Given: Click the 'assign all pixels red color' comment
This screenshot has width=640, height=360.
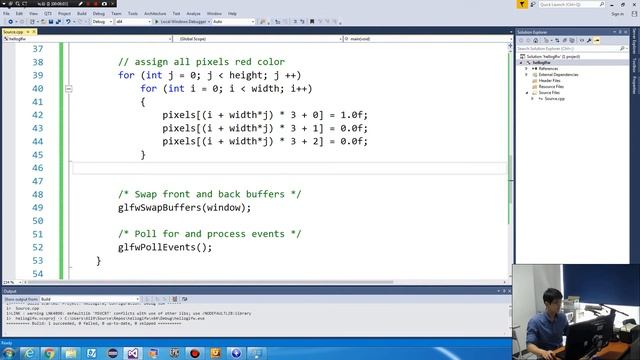Looking at the screenshot, I should pyautogui.click(x=201, y=62).
